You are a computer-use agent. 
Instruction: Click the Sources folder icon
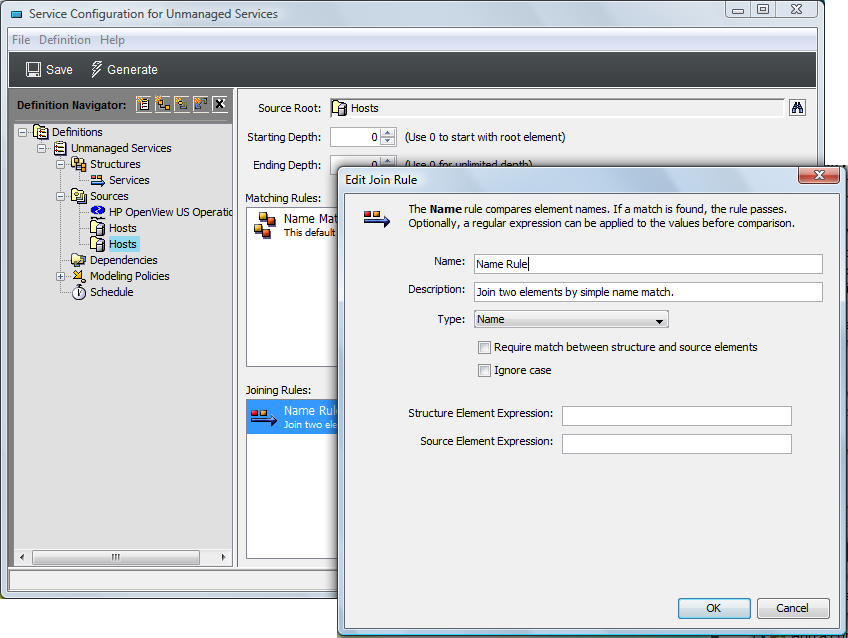[79, 196]
